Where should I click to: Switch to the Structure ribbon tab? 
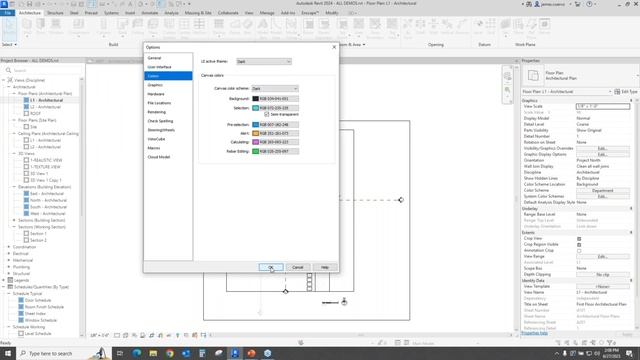click(x=55, y=13)
